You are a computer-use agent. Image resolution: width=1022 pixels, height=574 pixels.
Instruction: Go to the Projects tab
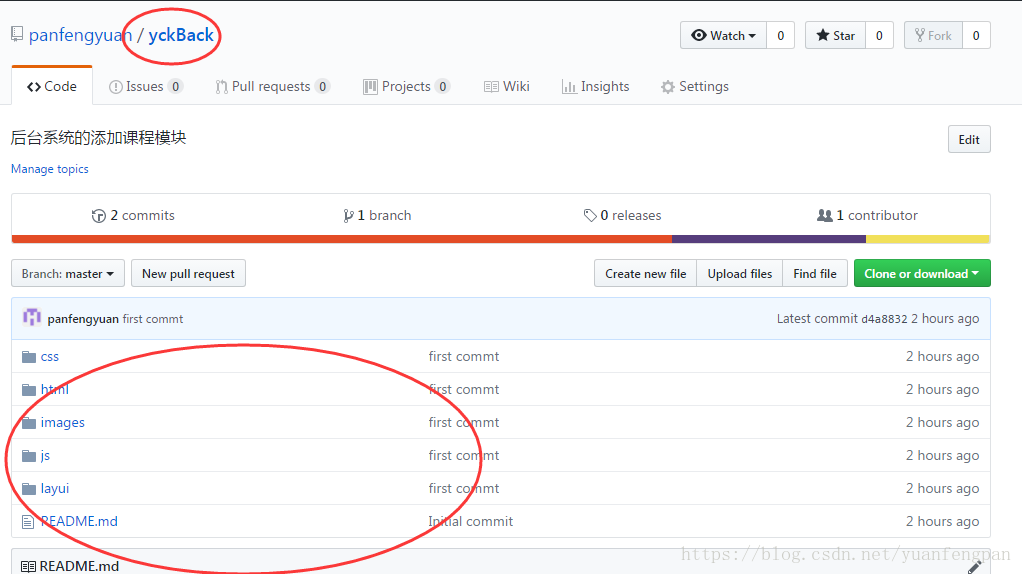tap(407, 86)
